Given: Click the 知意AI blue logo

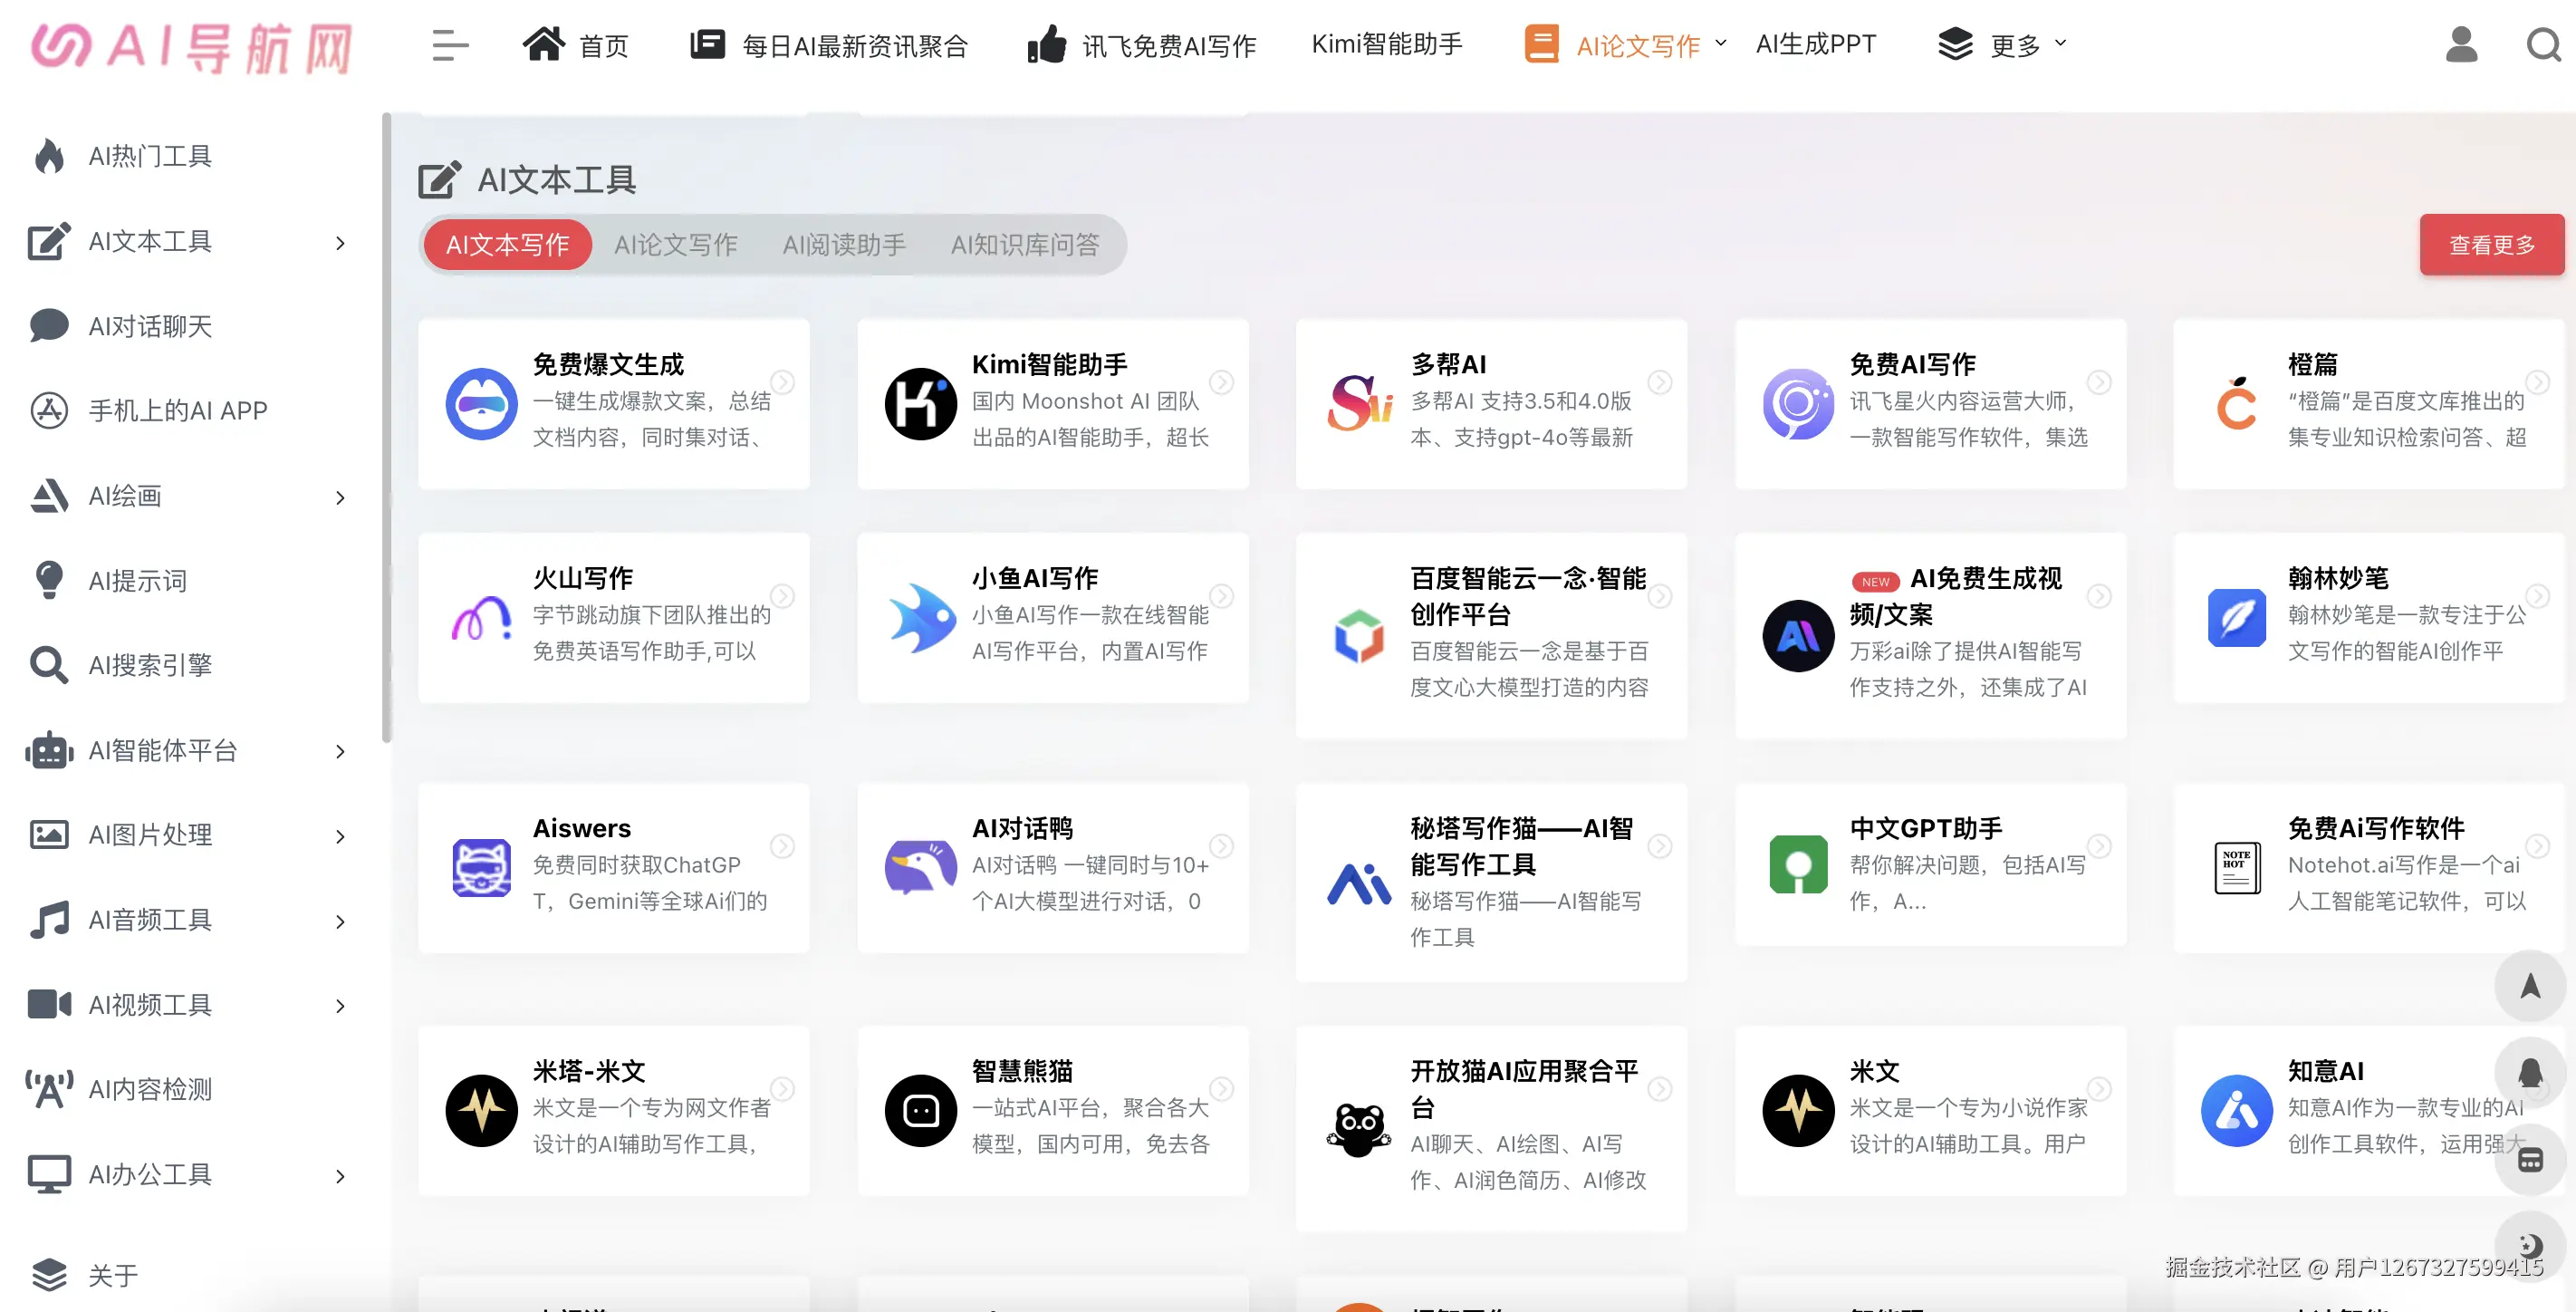Looking at the screenshot, I should point(2237,1110).
